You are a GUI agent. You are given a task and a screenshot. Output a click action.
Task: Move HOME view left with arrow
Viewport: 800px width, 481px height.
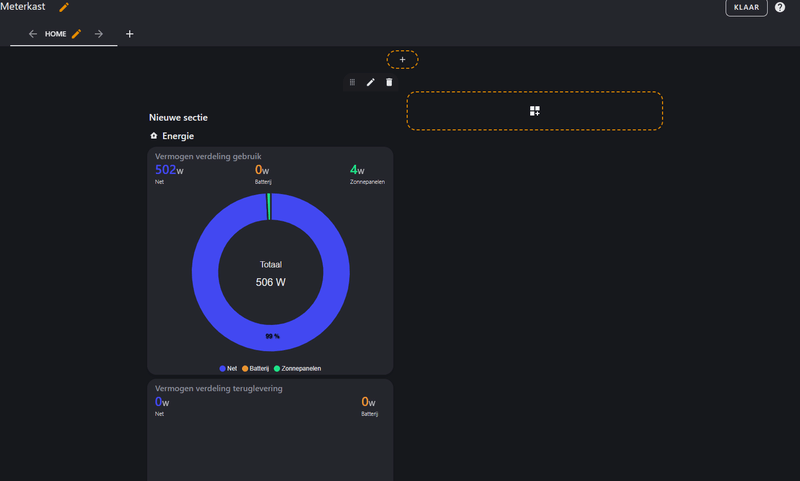pyautogui.click(x=33, y=34)
